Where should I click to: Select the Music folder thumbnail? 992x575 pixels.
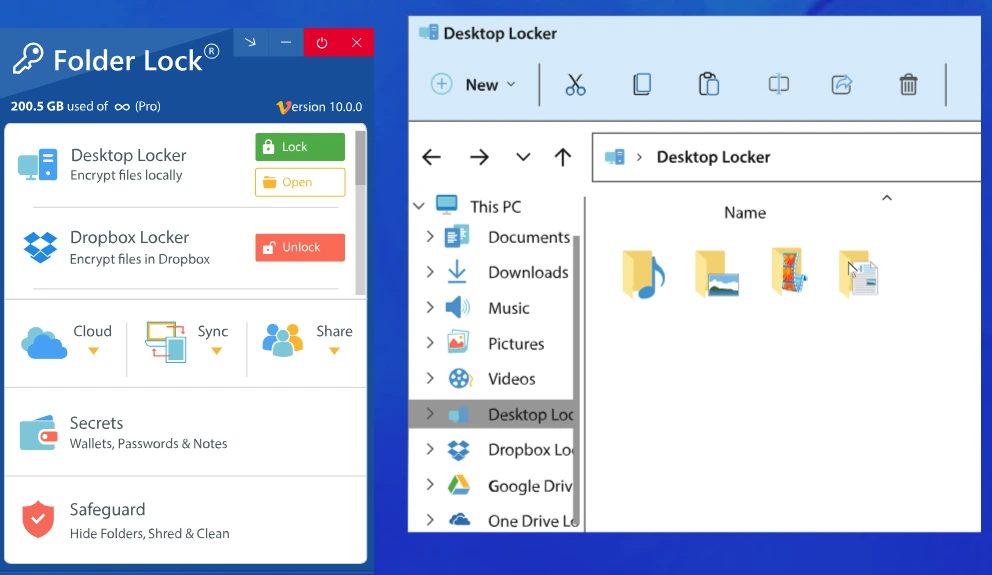[x=643, y=274]
